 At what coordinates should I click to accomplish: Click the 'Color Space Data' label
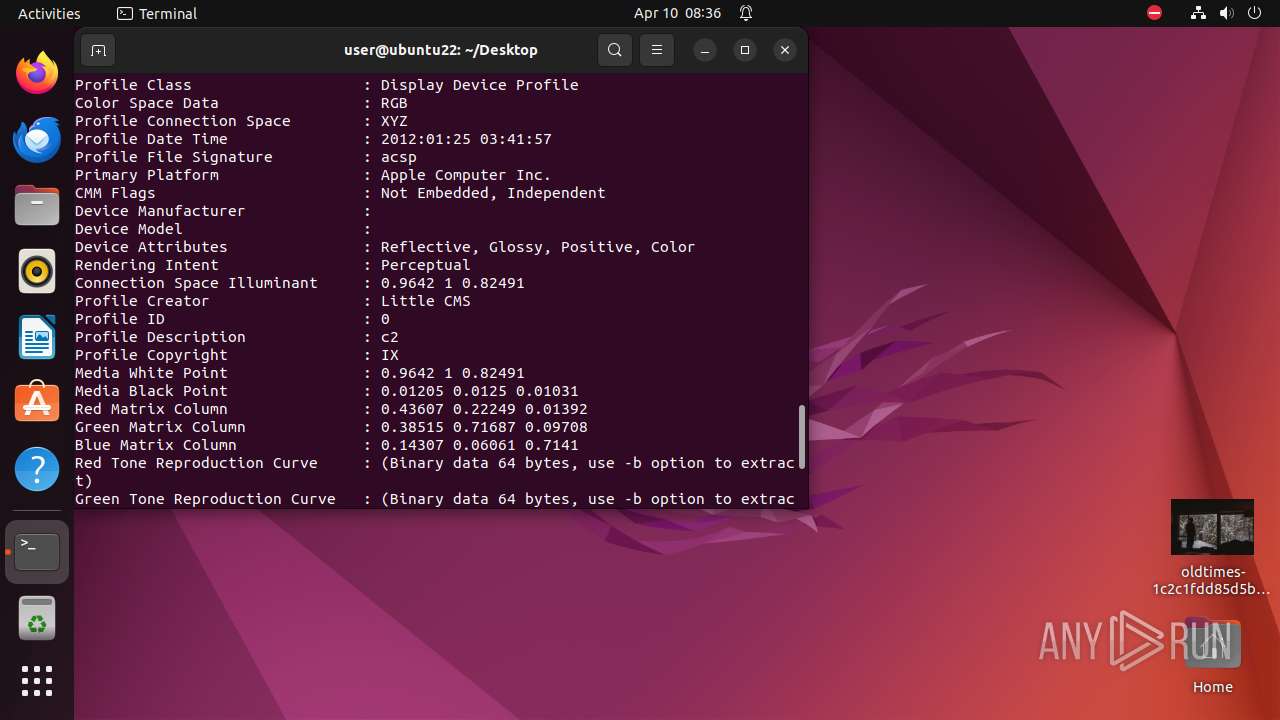(147, 103)
